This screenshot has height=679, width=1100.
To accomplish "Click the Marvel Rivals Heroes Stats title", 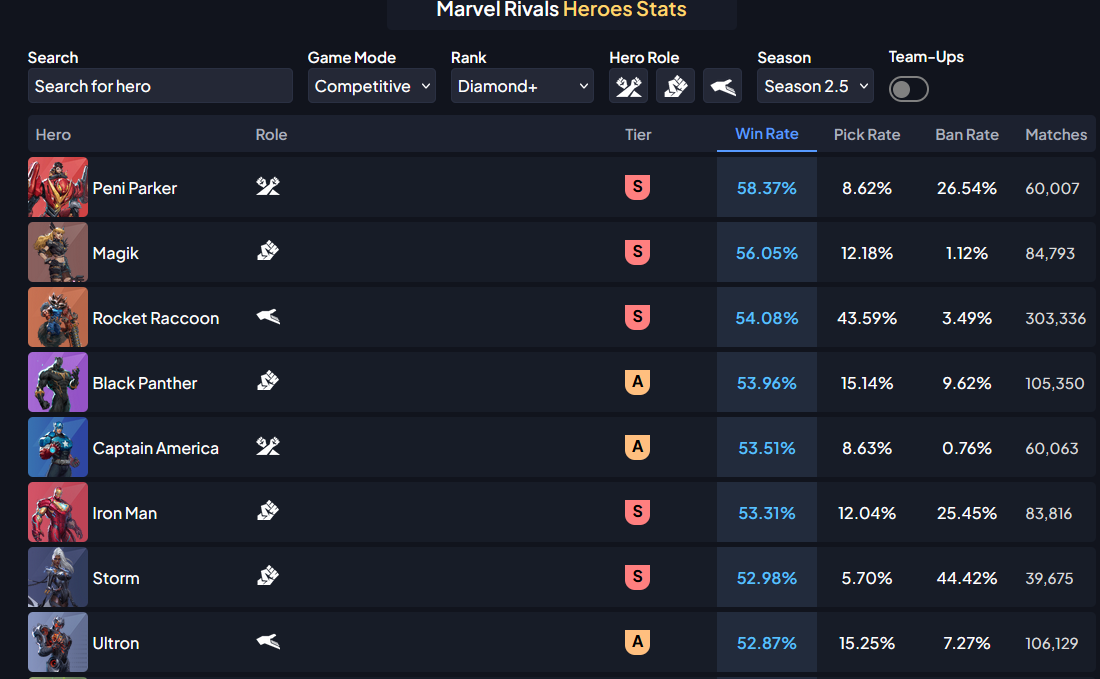I will pos(561,9).
